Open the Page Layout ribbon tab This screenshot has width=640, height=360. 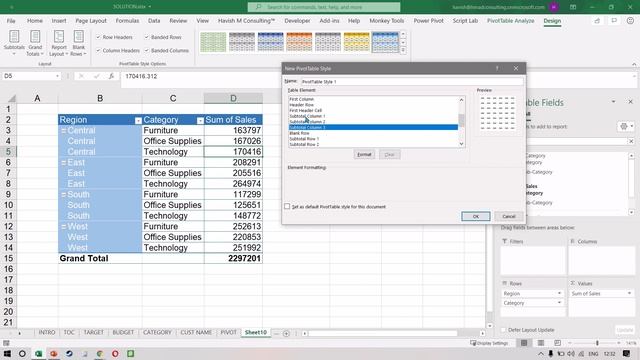[91, 21]
